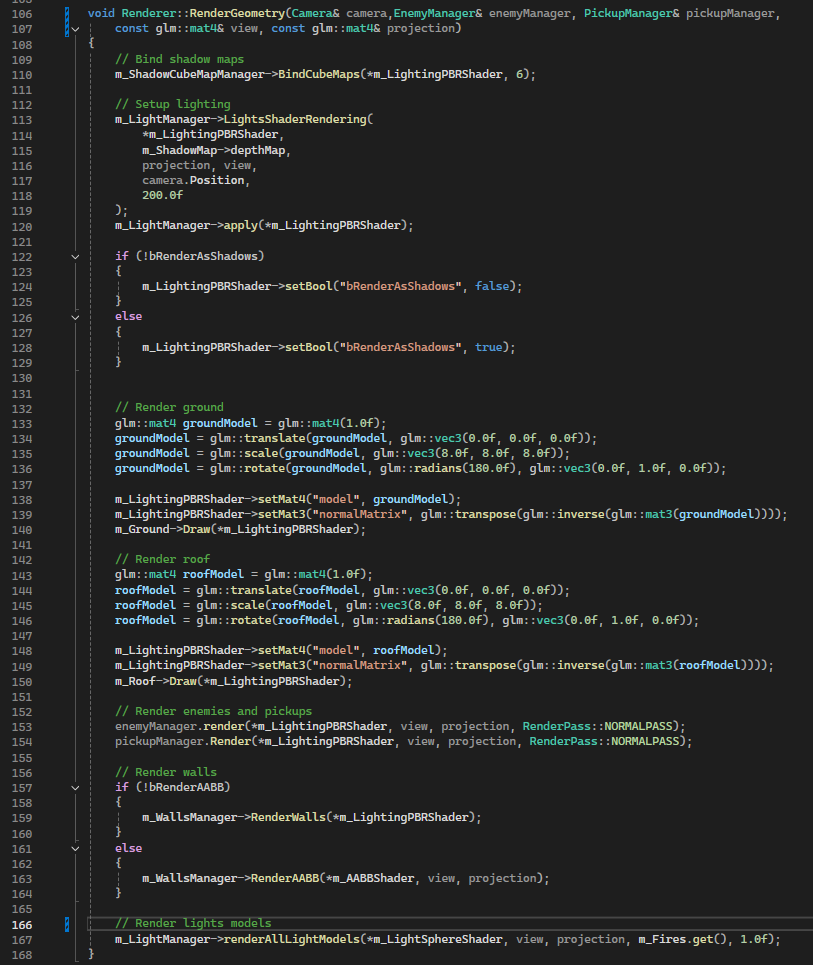Collapse the else block at line 161
813x965 pixels.
pyautogui.click(x=77, y=848)
